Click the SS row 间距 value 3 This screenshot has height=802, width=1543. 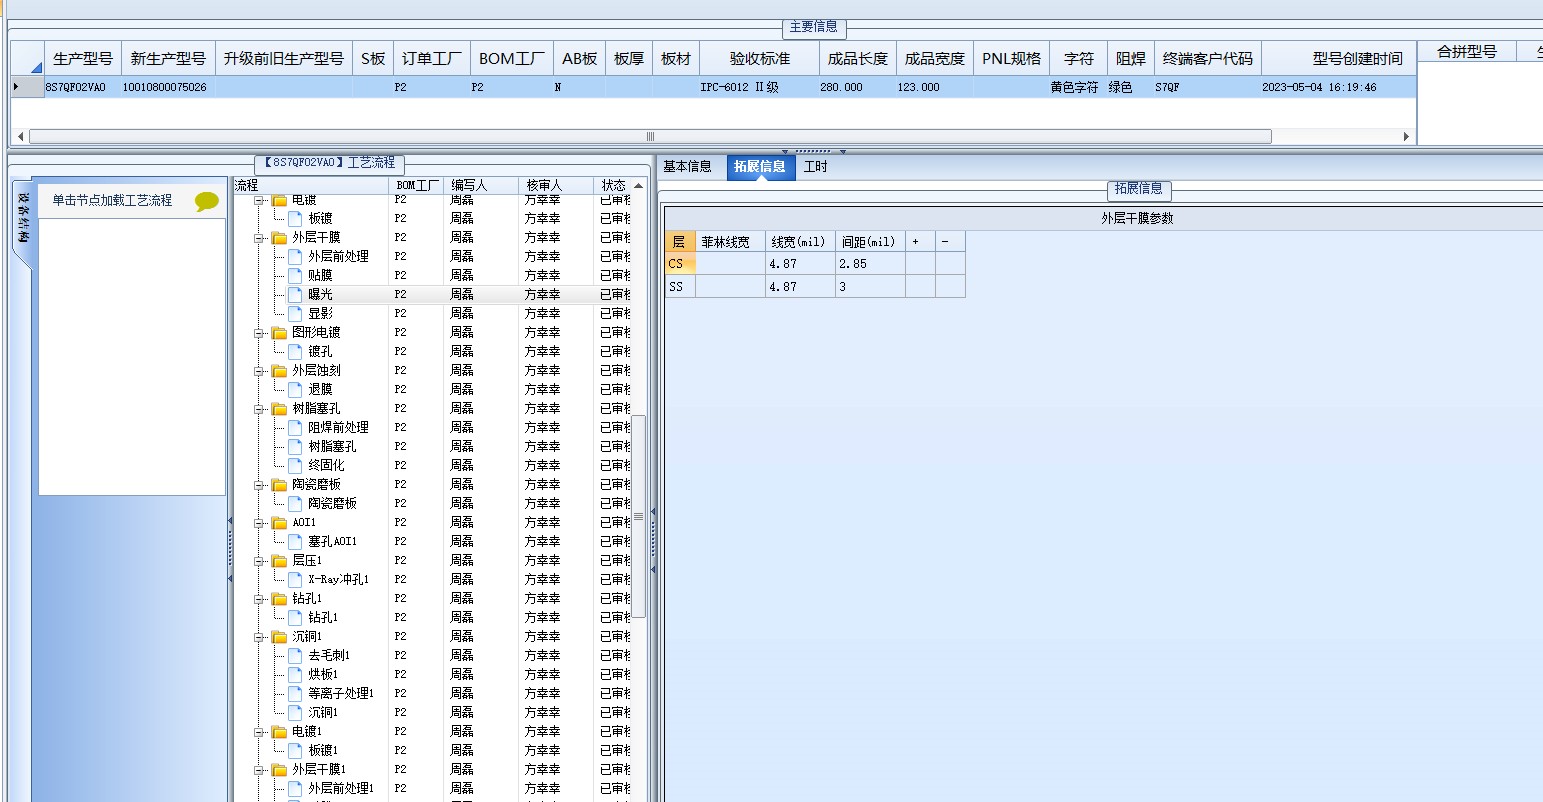(870, 286)
